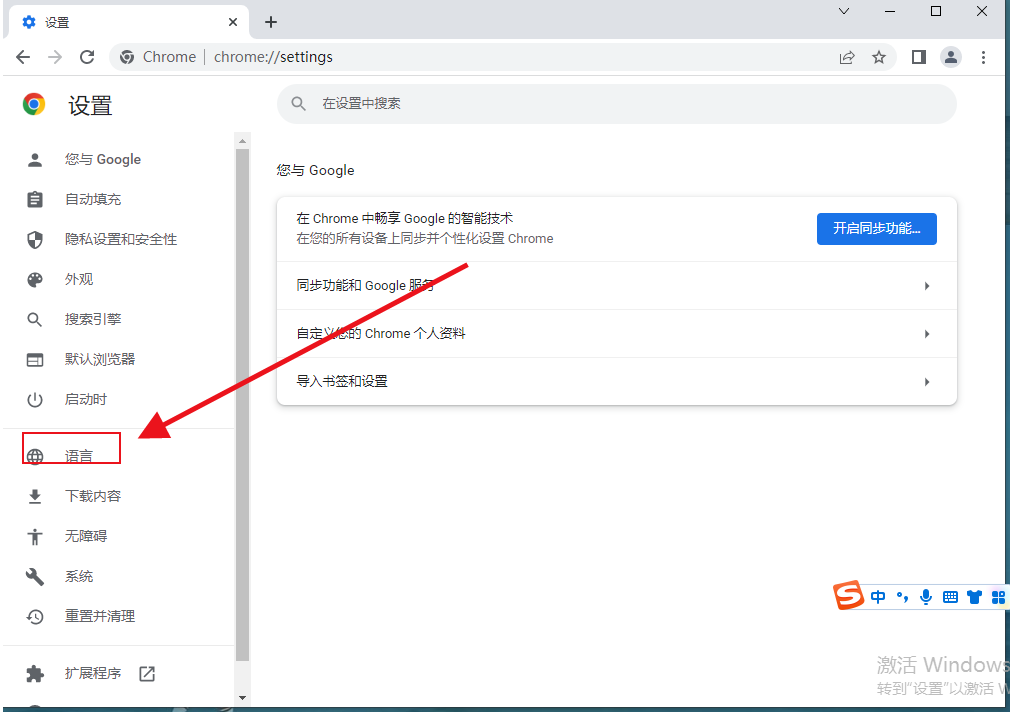The height and width of the screenshot is (712, 1010).
Task: Click the external link icon beside 扩展程序
Action: tap(147, 673)
